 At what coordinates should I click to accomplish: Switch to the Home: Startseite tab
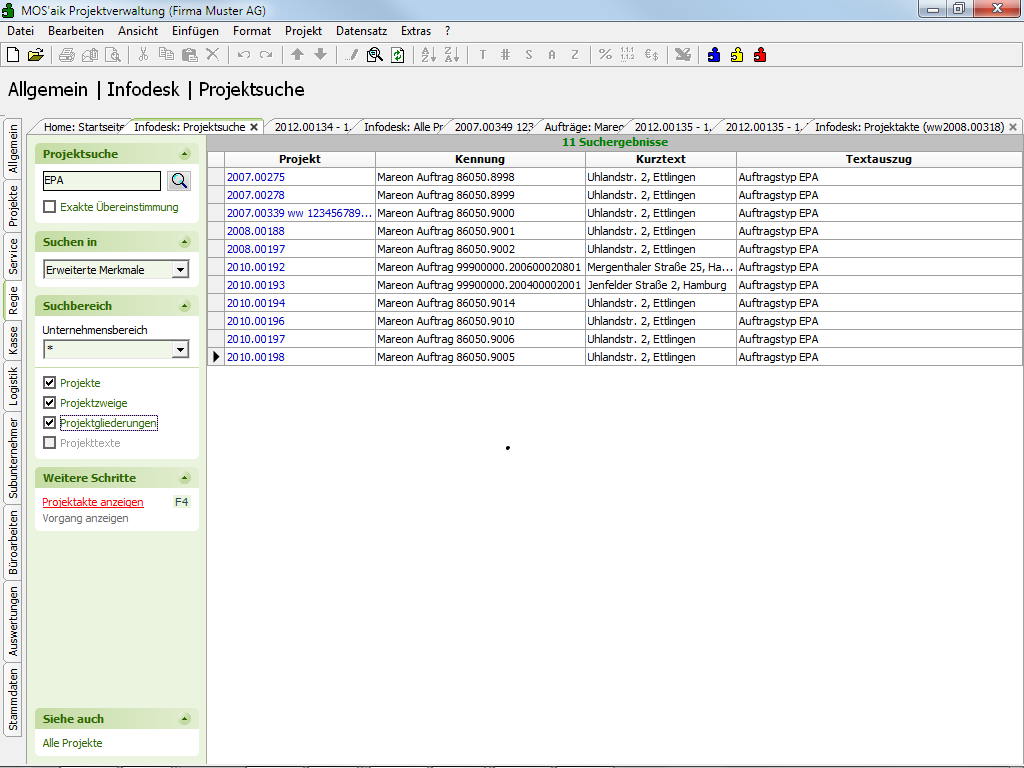tap(84, 127)
